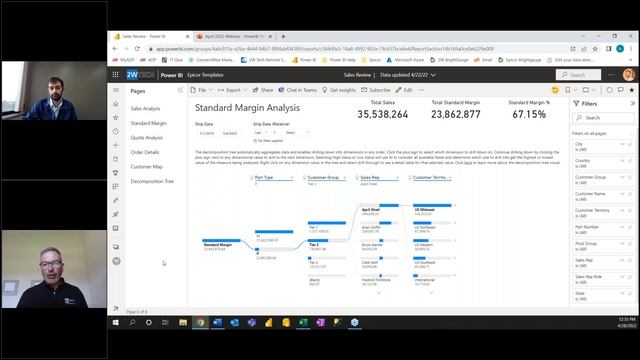Image resolution: width=640 pixels, height=360 pixels.
Task: Click the top search box in header
Action: pos(578,75)
